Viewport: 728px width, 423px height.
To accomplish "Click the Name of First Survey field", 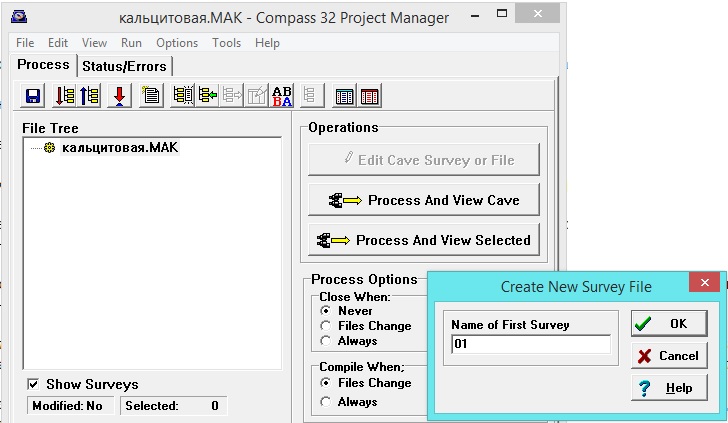I will 529,344.
